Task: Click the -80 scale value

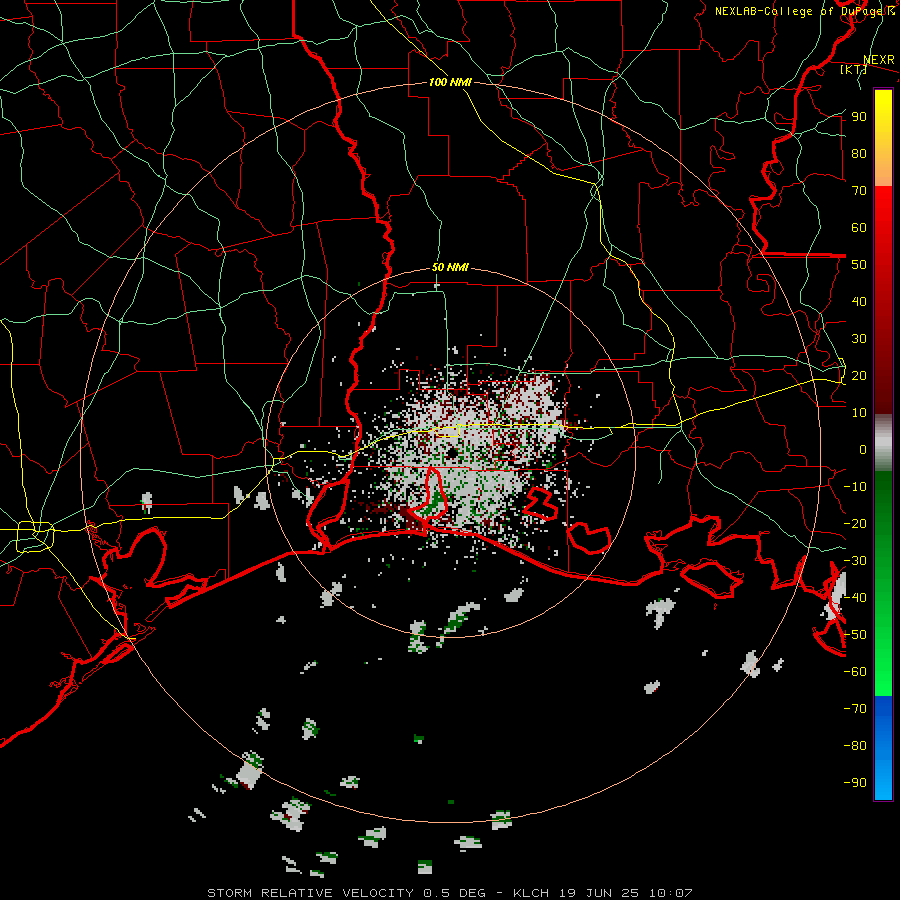Action: (x=855, y=746)
